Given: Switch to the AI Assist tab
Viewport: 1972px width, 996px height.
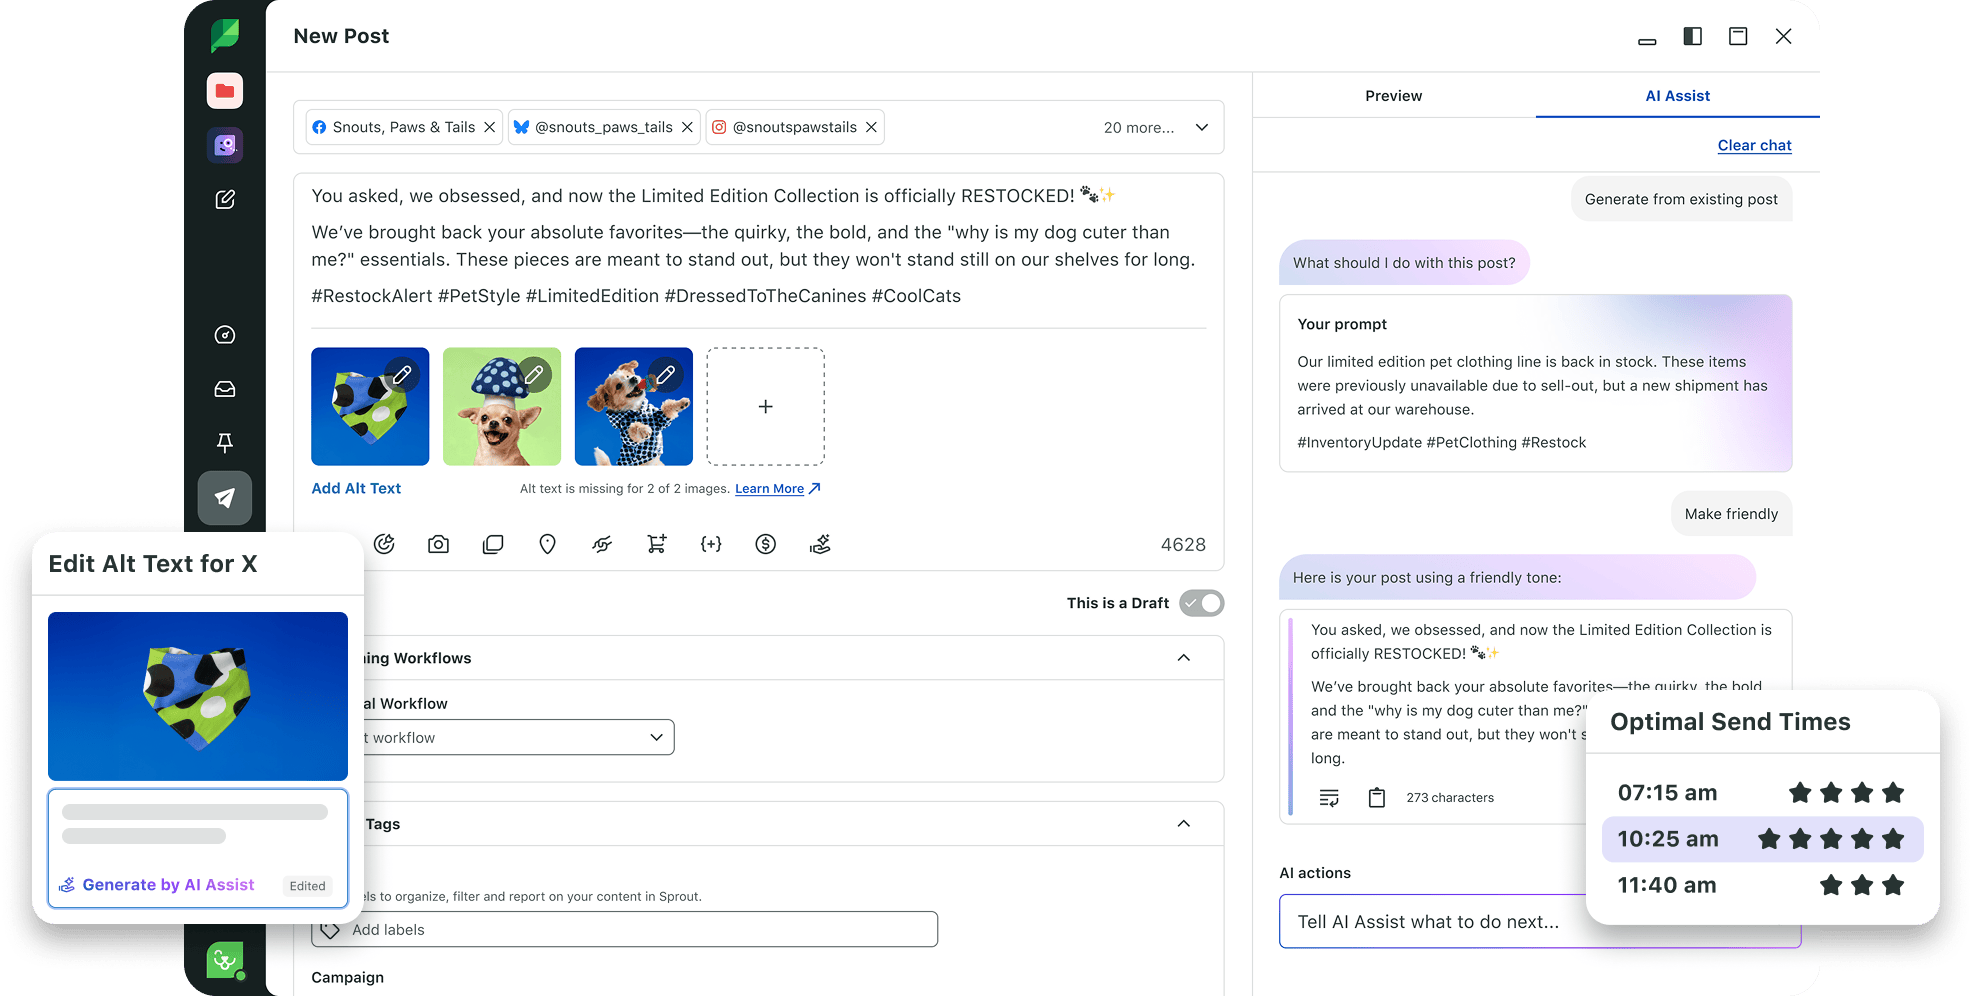Looking at the screenshot, I should pyautogui.click(x=1678, y=96).
